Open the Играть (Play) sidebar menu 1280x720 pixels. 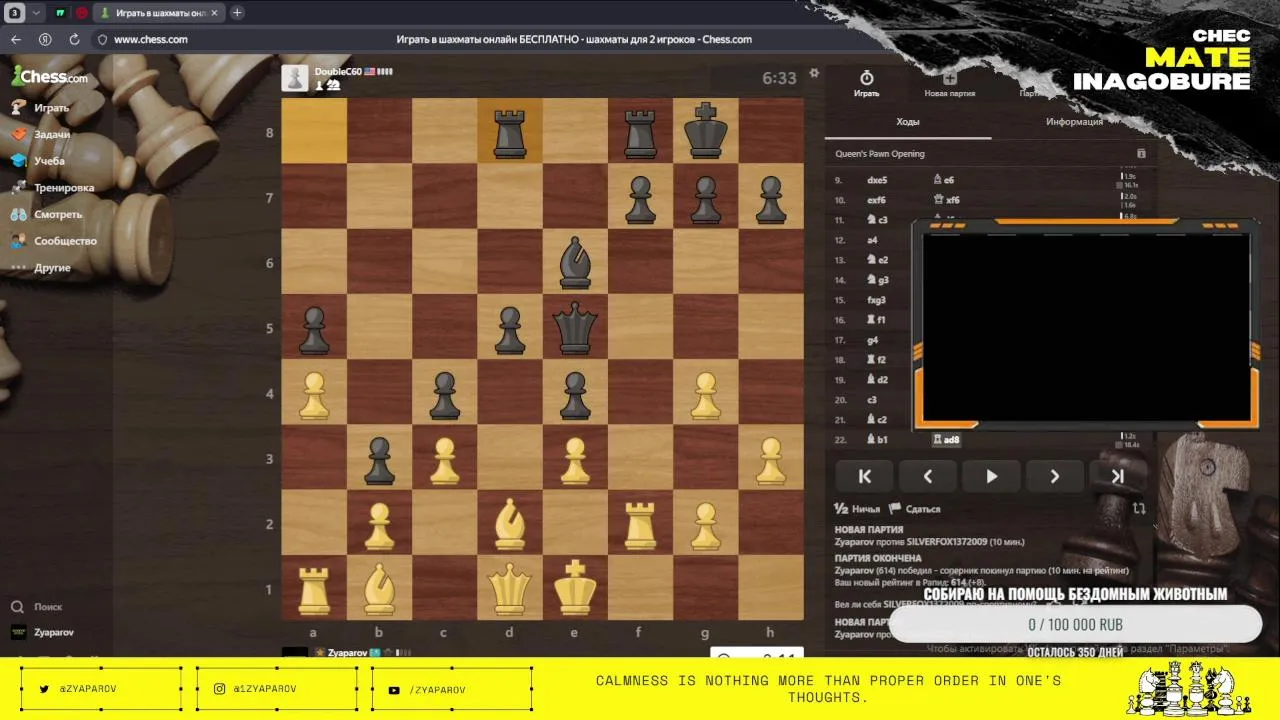pos(40,107)
